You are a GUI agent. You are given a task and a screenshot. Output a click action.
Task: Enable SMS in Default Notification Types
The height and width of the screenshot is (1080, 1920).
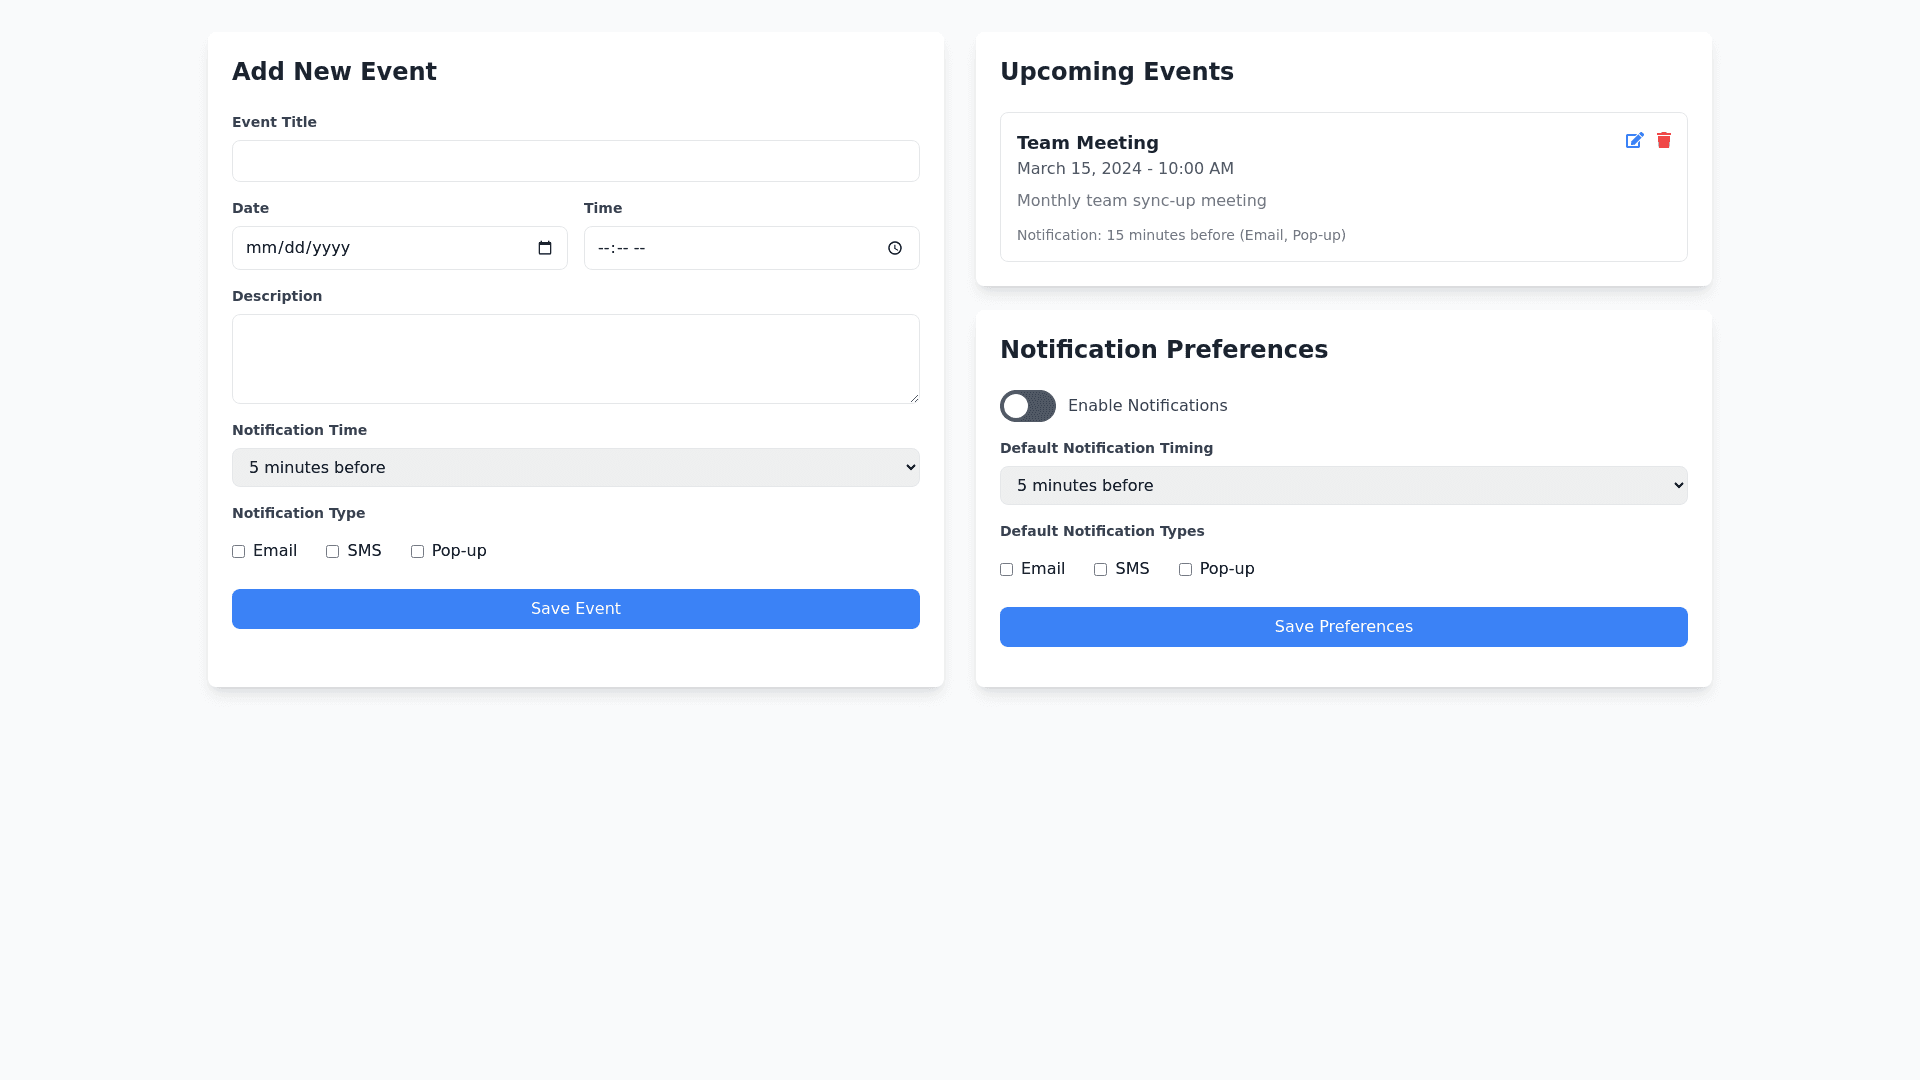tap(1101, 570)
